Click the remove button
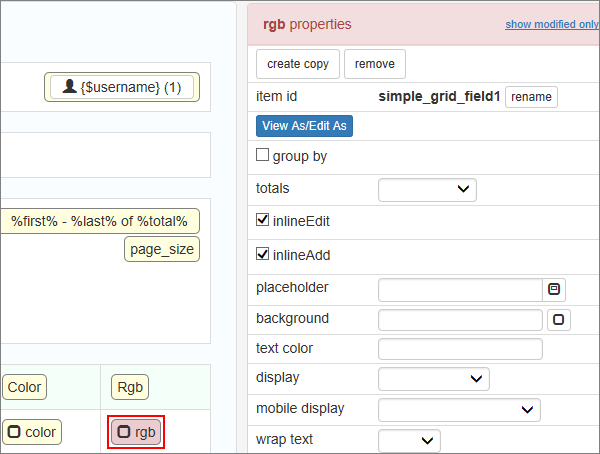This screenshot has width=600, height=454. pyautogui.click(x=375, y=64)
